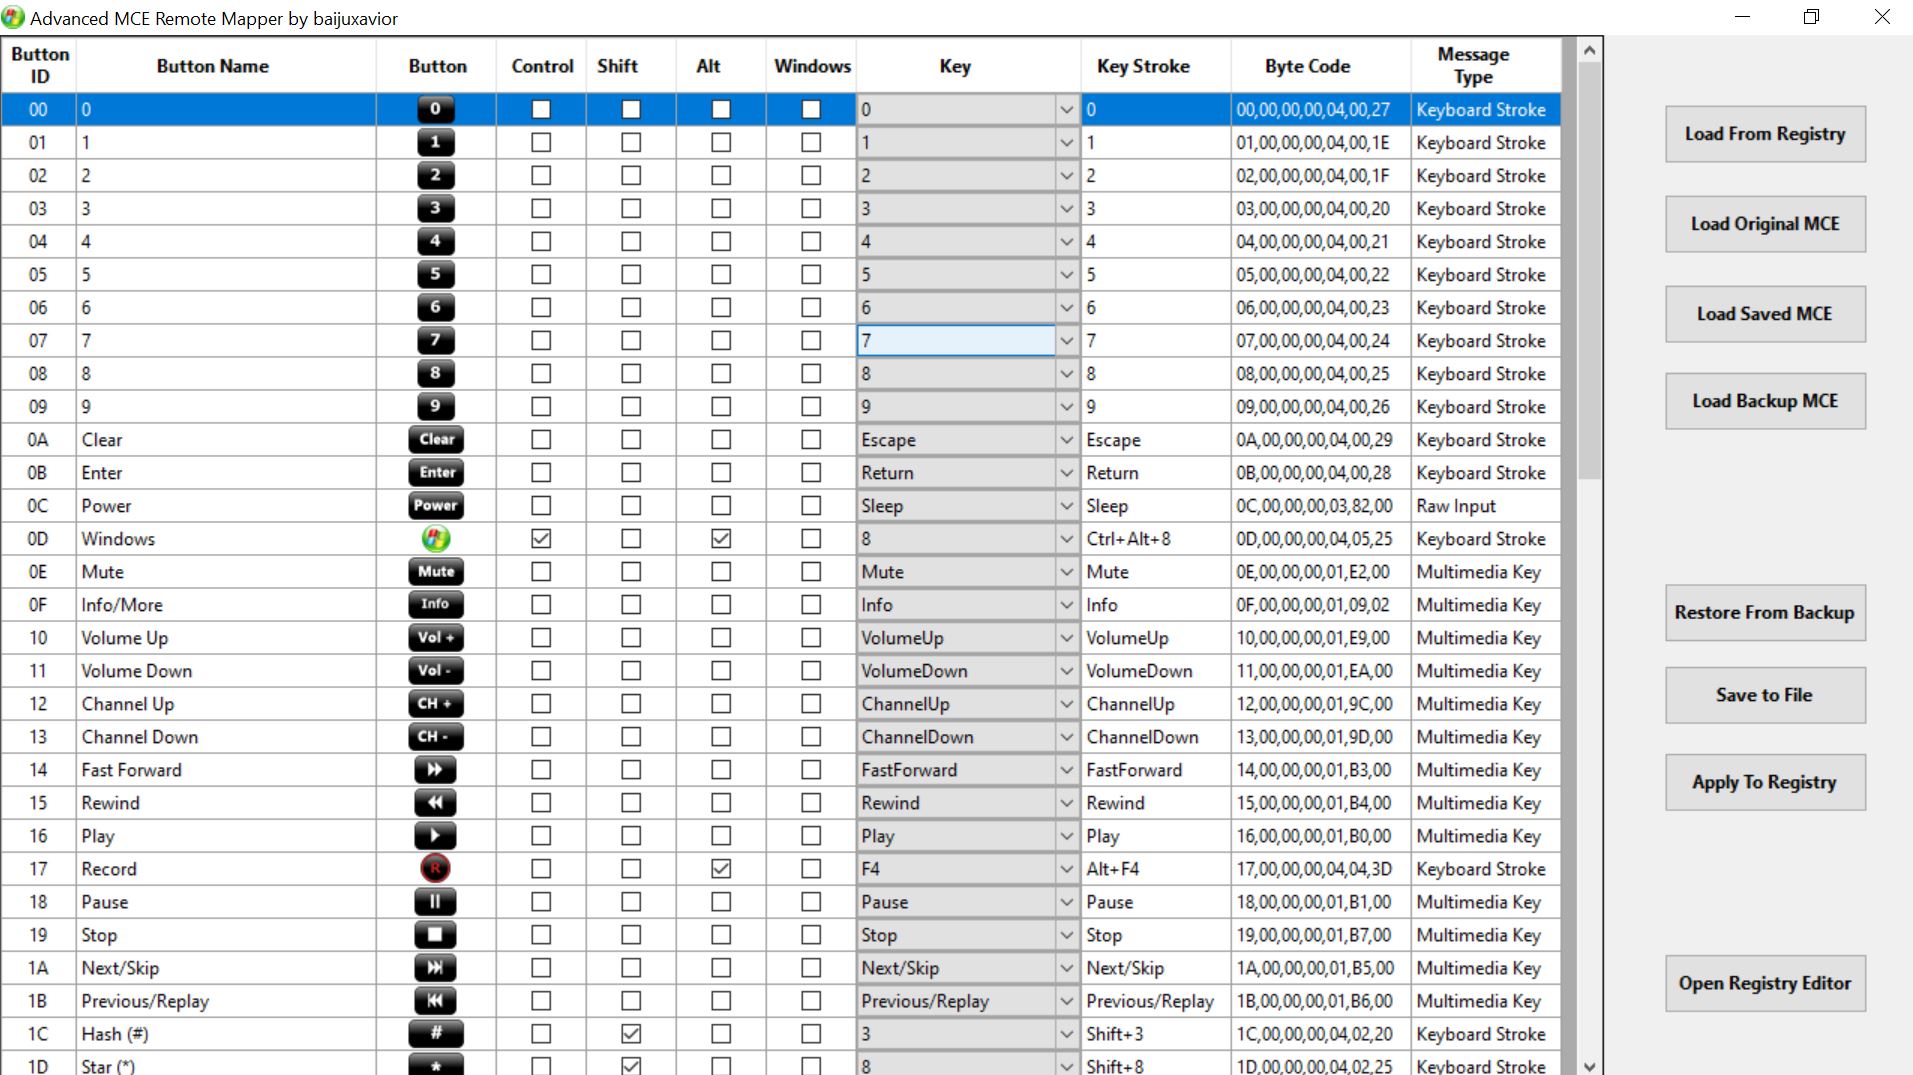Viewport: 1913px width, 1075px height.
Task: Click the Clear remote button icon
Action: pos(435,439)
